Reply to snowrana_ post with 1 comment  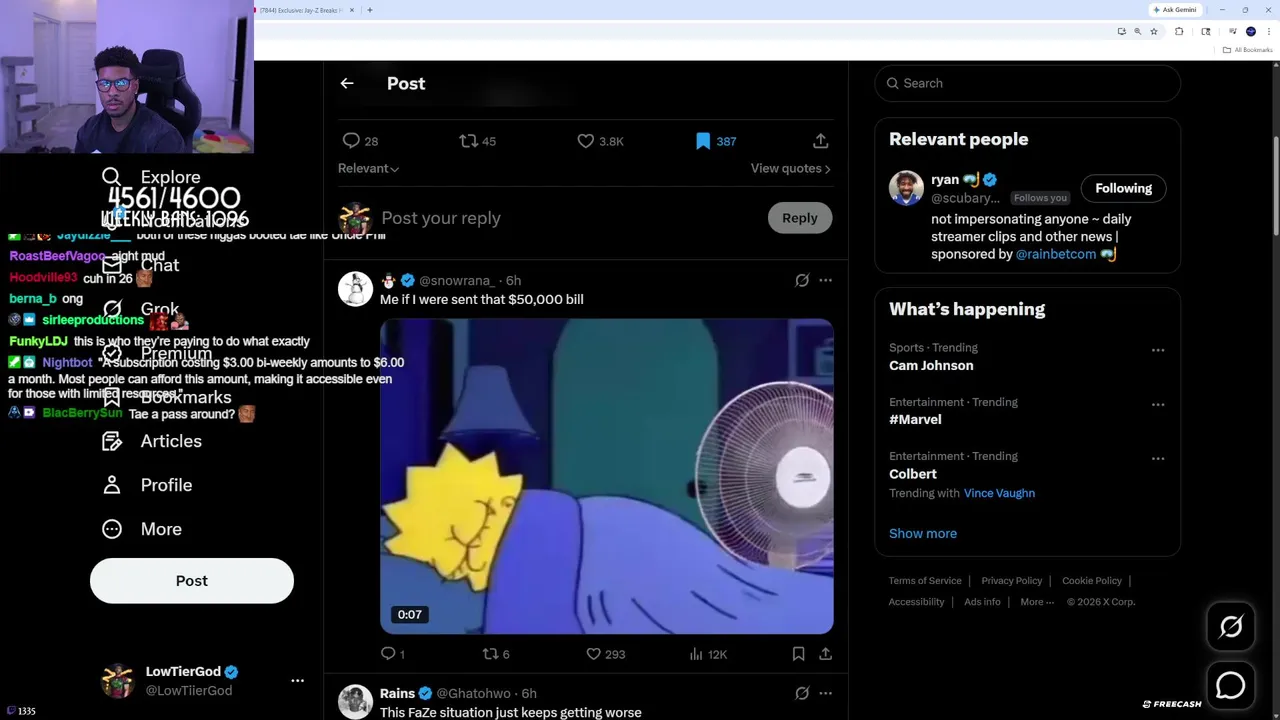click(x=393, y=654)
